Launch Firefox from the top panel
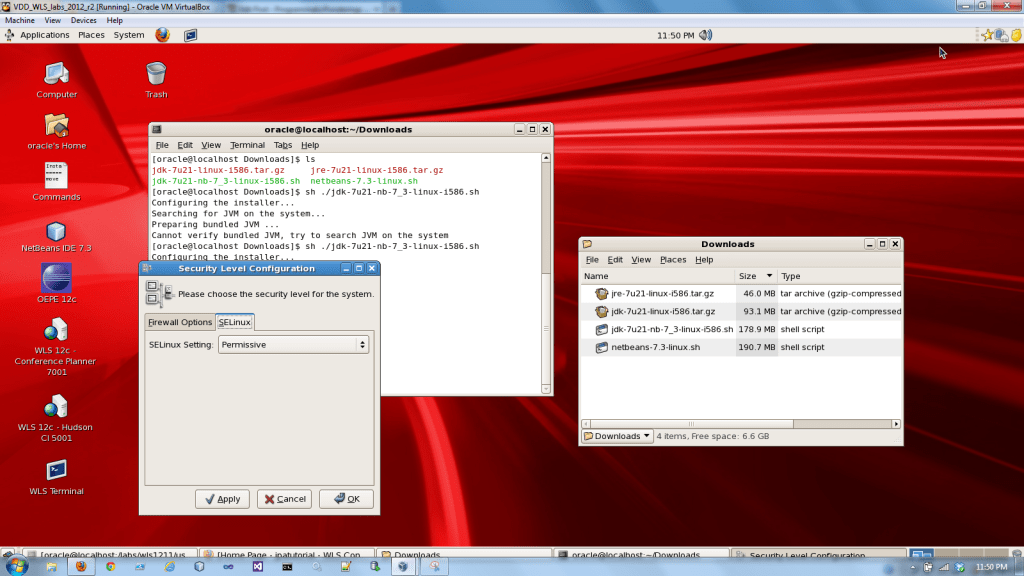This screenshot has width=1024, height=576. coord(161,33)
